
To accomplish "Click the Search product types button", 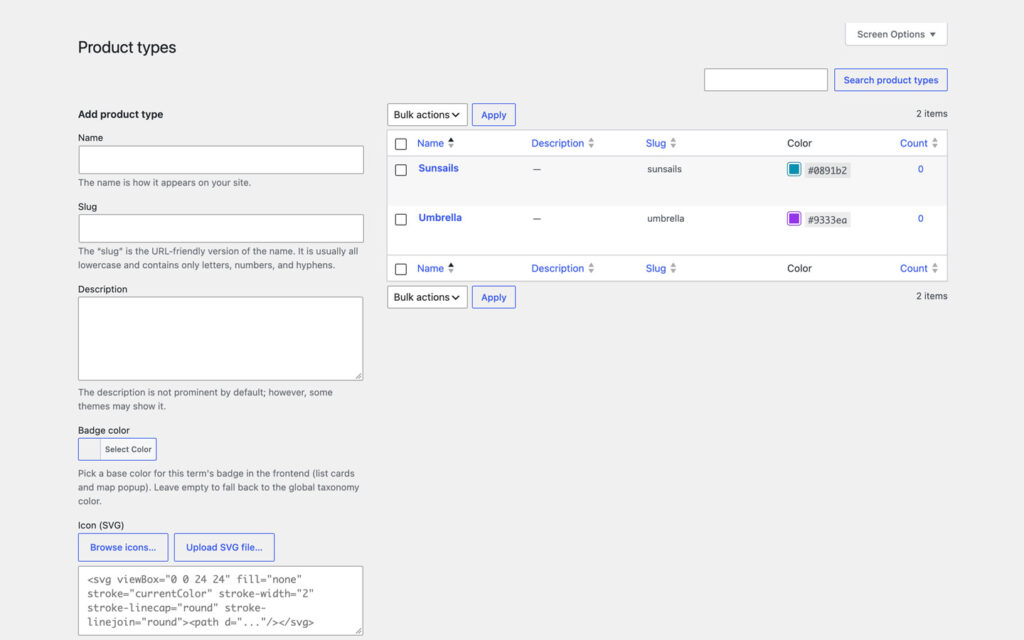I will 890,80.
